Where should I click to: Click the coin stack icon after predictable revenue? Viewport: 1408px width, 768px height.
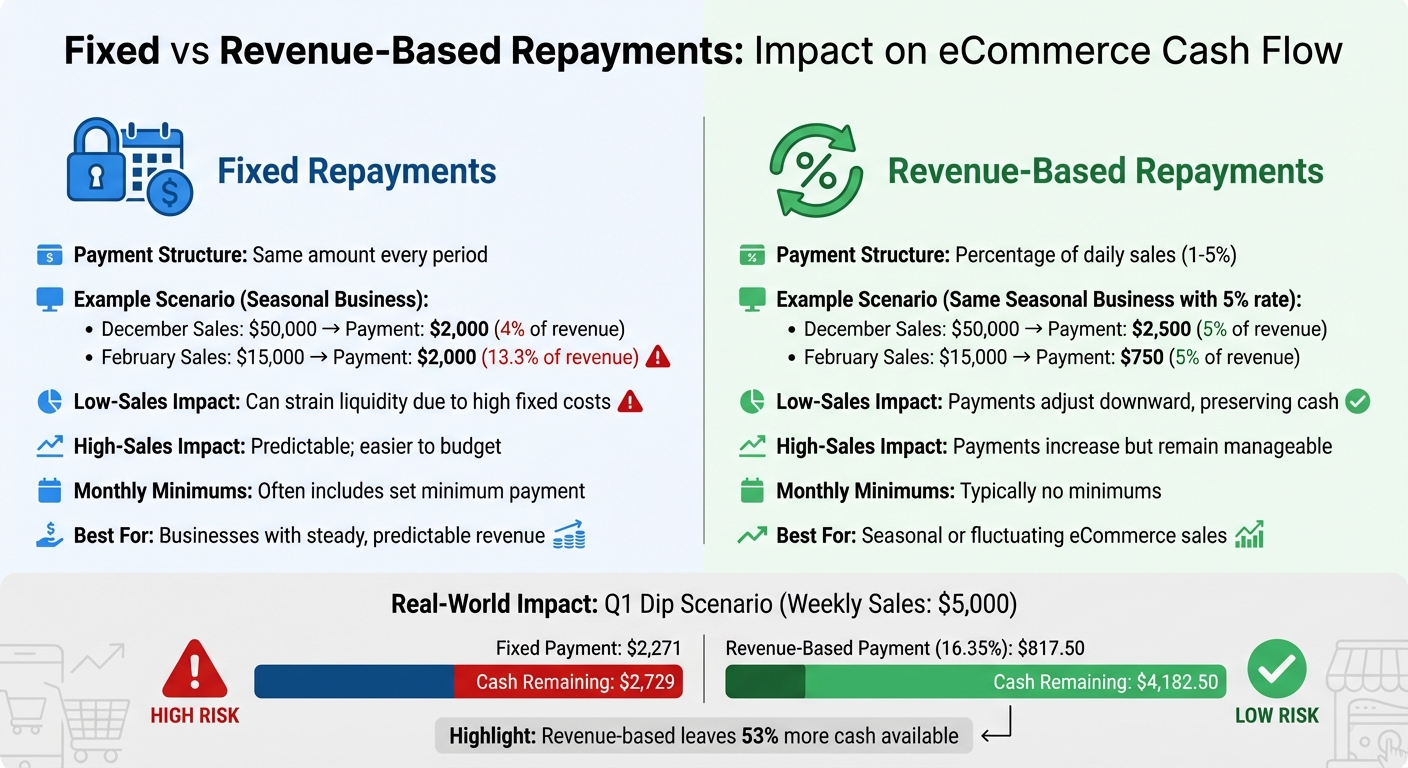tap(569, 535)
